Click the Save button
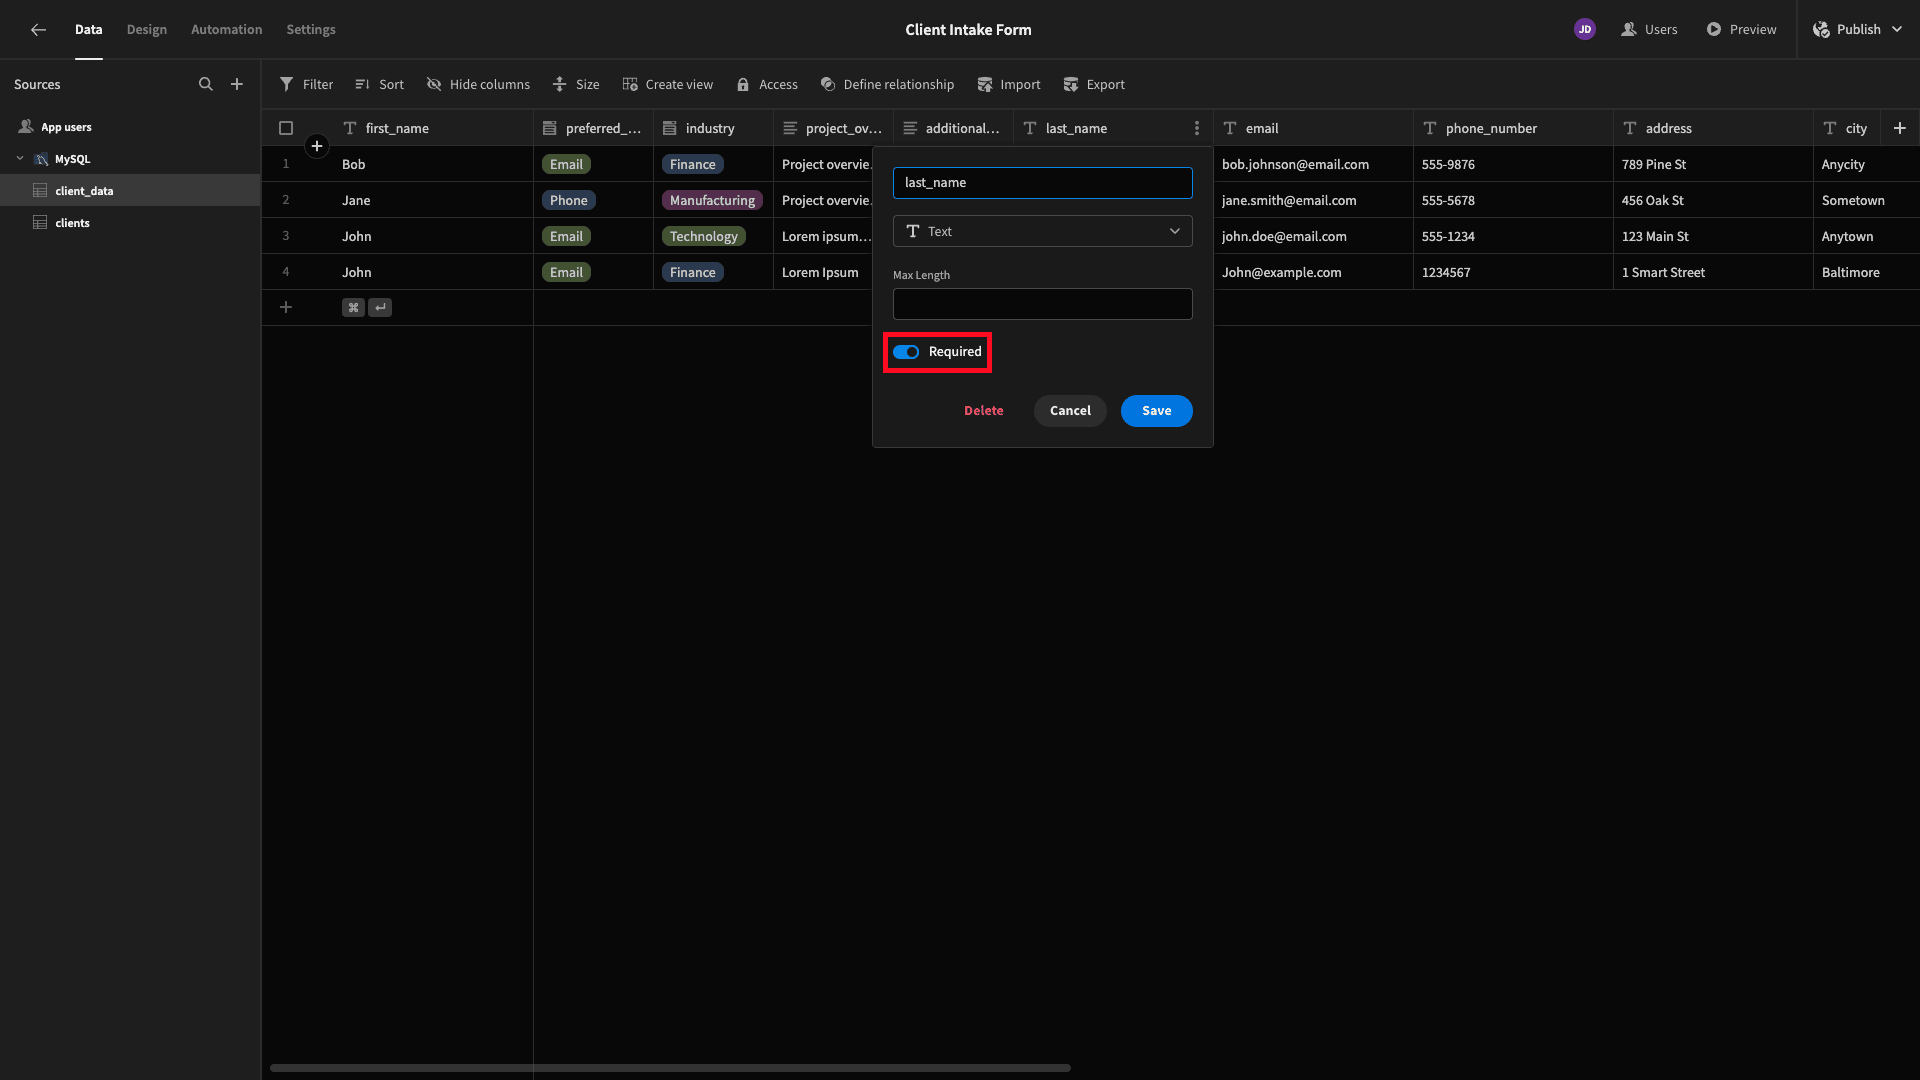 [1156, 411]
